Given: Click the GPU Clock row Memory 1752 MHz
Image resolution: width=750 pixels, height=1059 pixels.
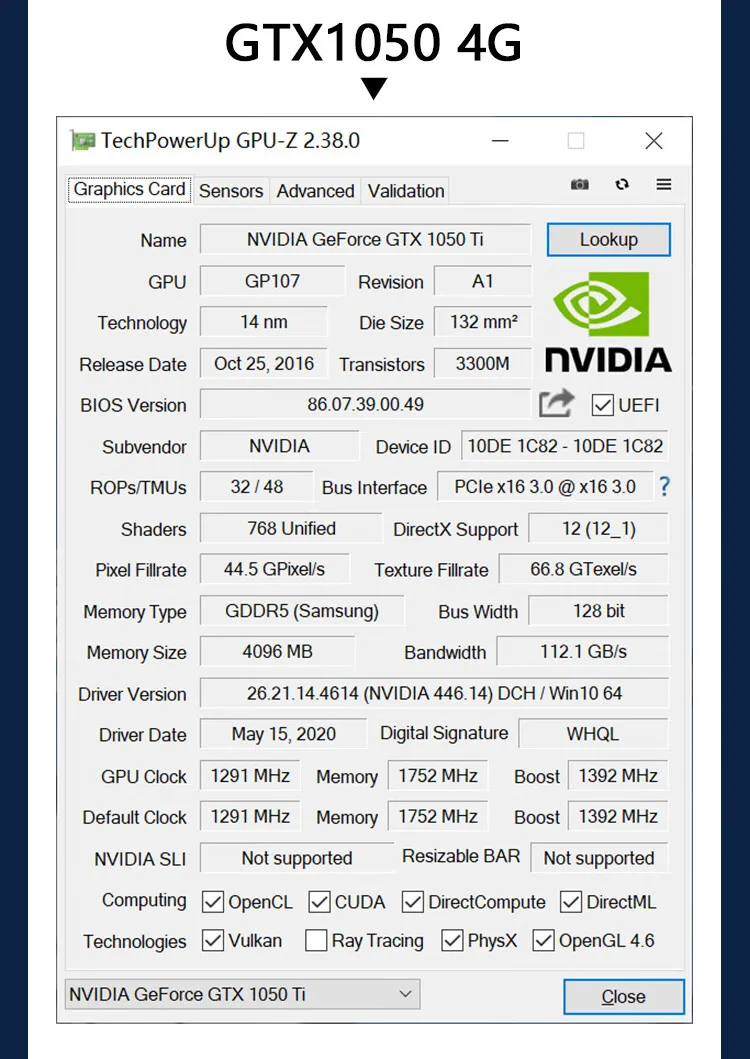Looking at the screenshot, I should [438, 775].
